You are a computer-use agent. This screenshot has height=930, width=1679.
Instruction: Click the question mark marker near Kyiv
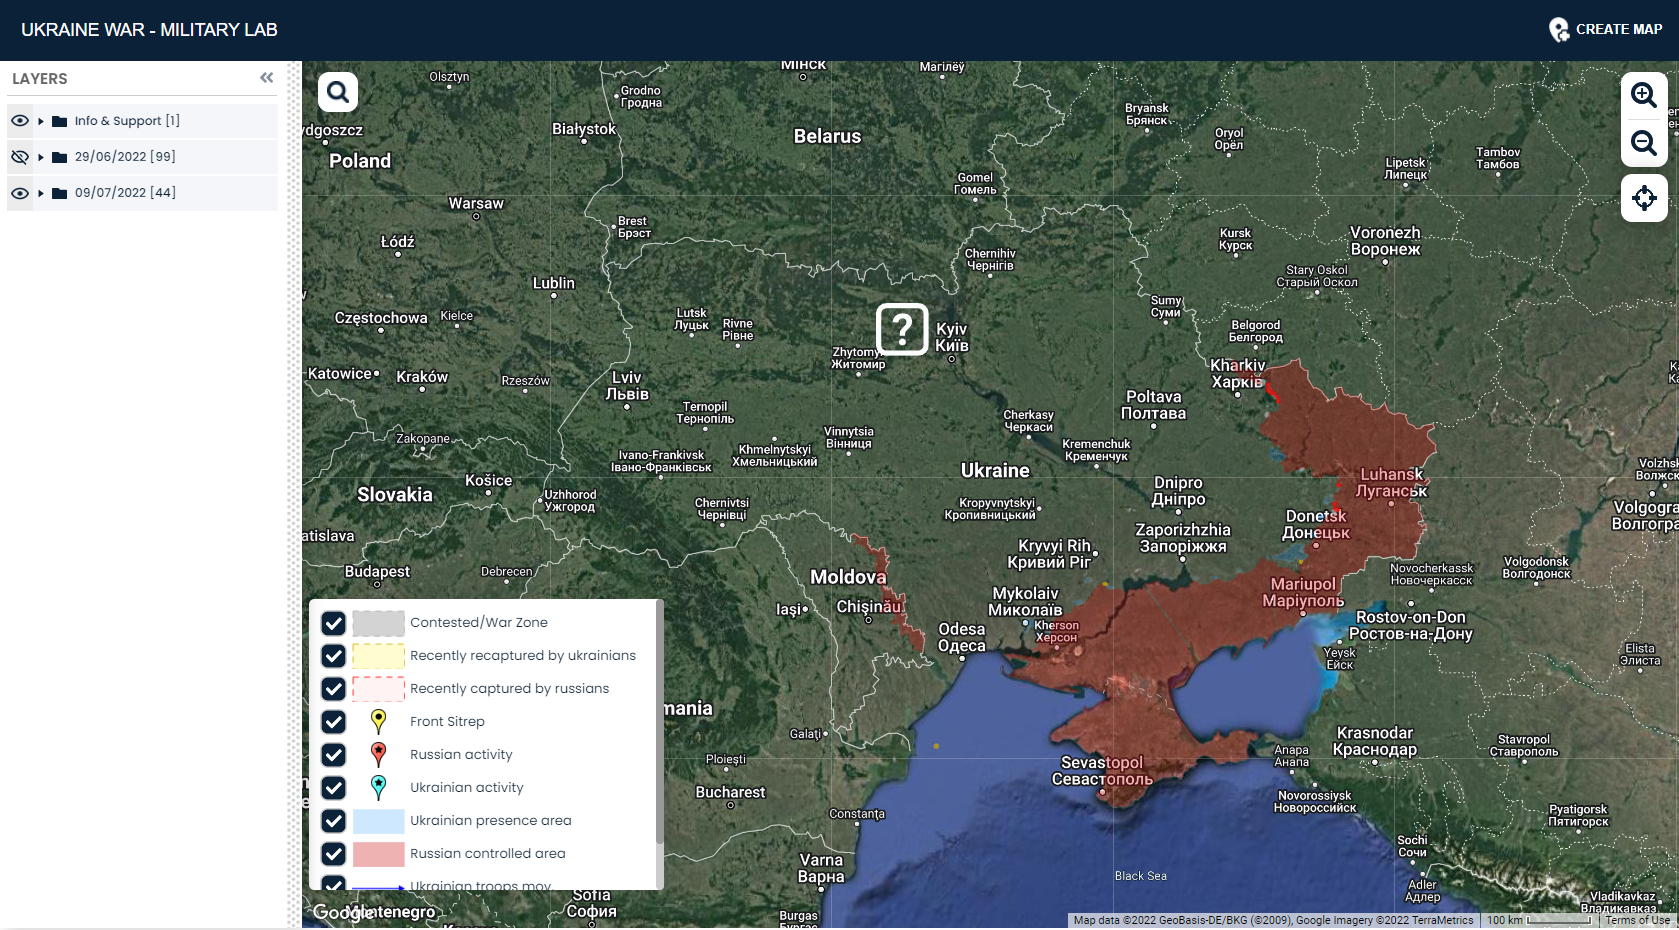pyautogui.click(x=902, y=329)
